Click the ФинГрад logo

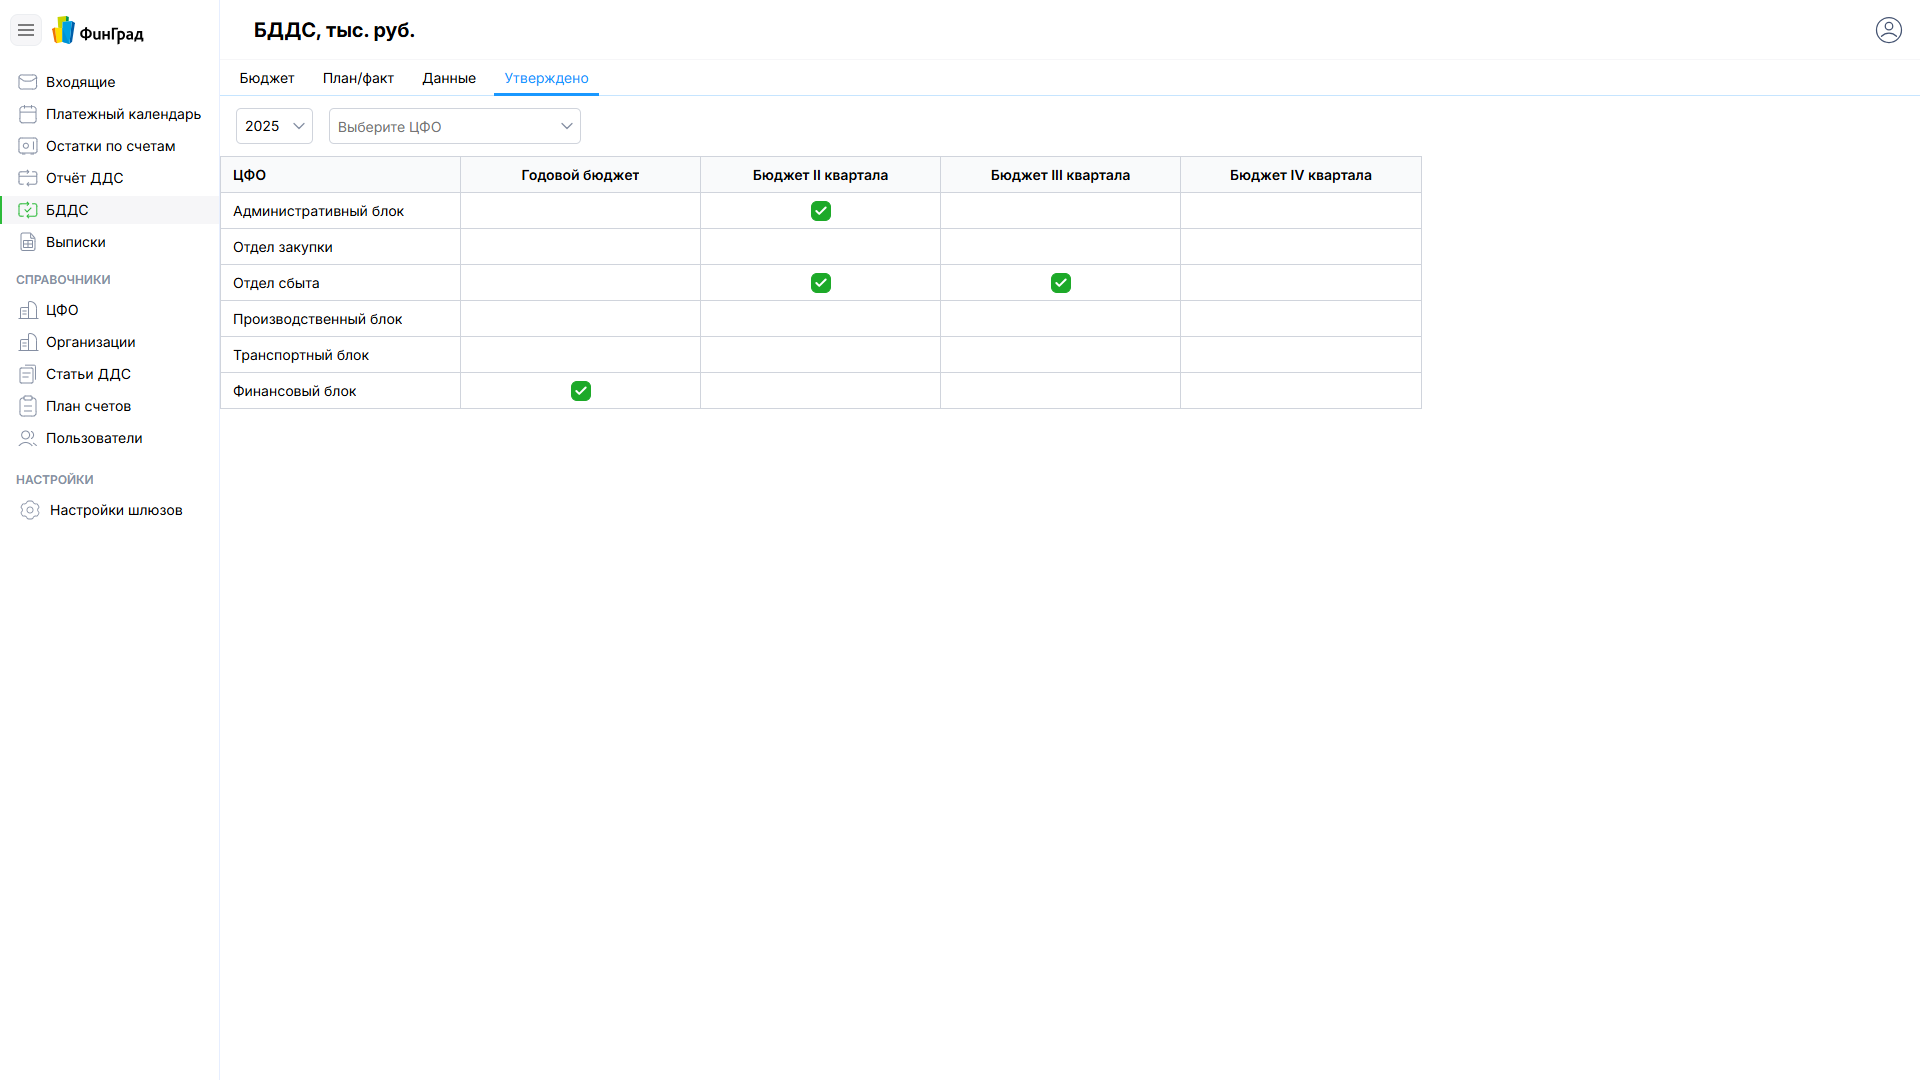tap(98, 31)
